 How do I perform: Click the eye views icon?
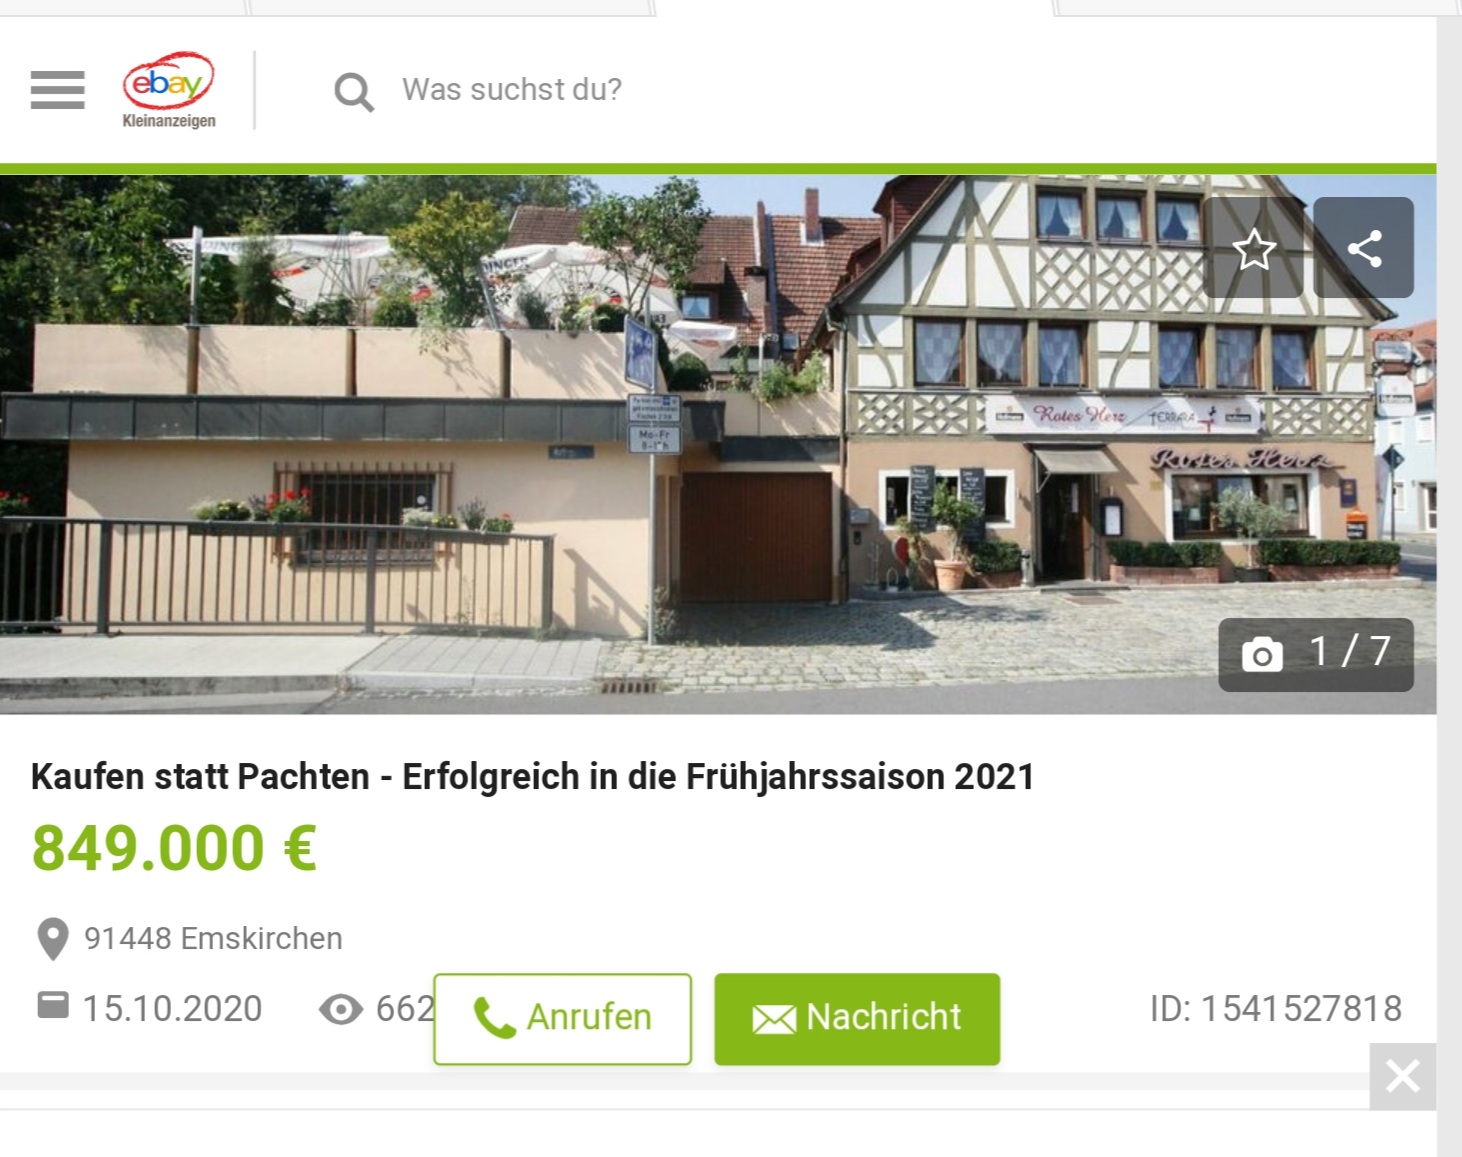tap(341, 1009)
